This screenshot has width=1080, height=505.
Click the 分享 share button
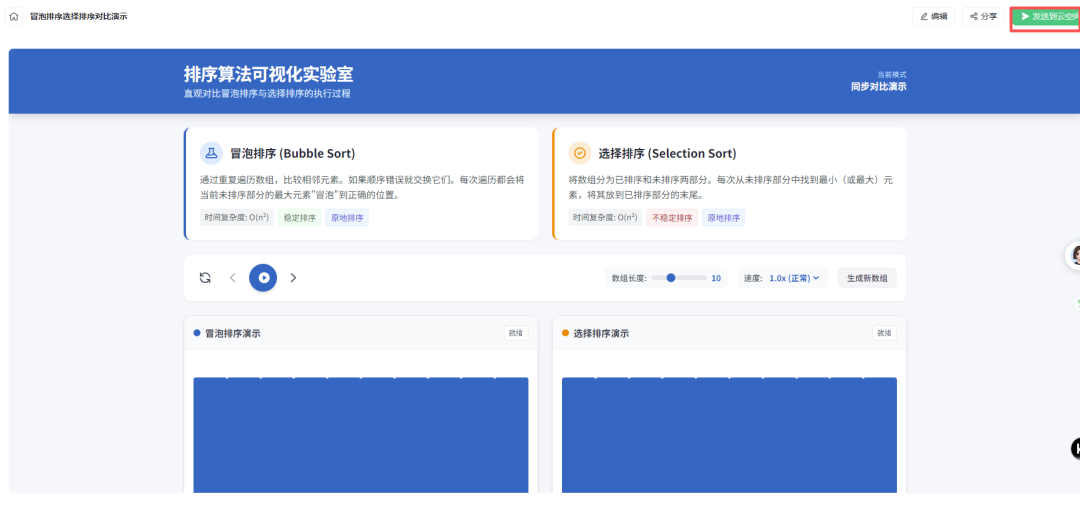pyautogui.click(x=983, y=17)
